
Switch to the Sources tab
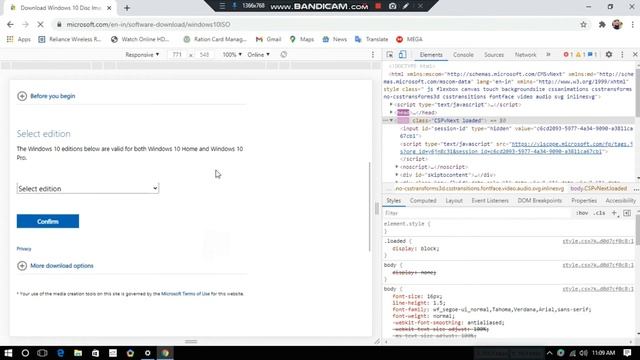[494, 55]
